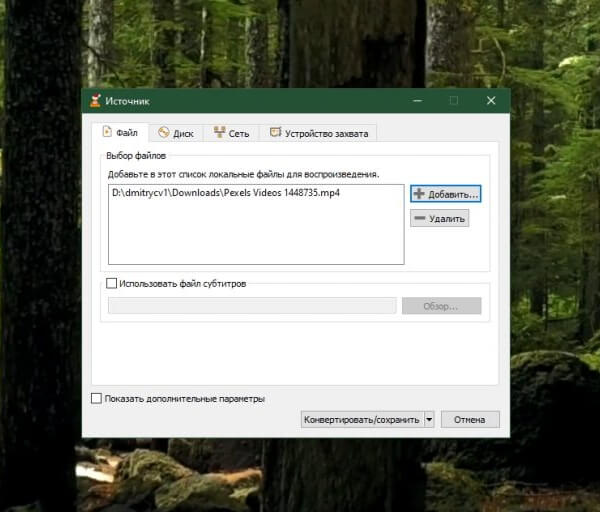
Task: Toggle Показать дополнительные параметры checkbox
Action: pos(96,398)
